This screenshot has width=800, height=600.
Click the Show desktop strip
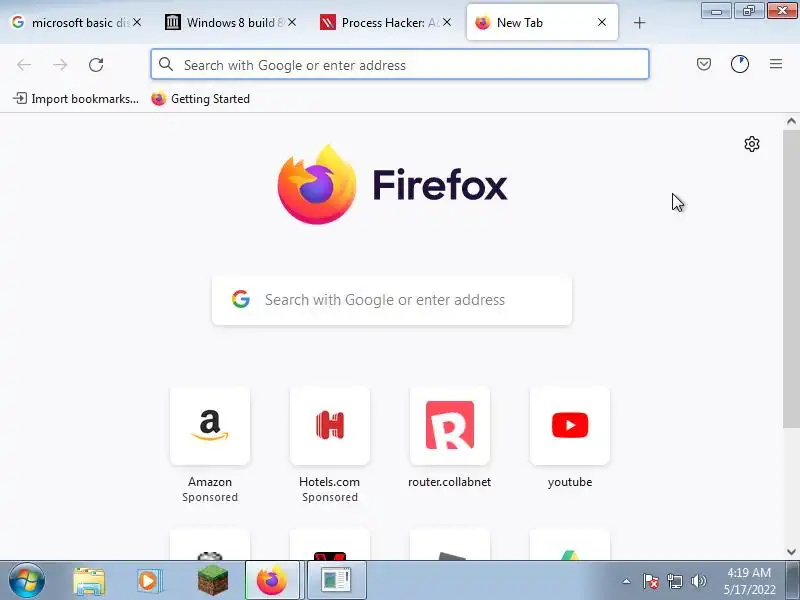793,581
